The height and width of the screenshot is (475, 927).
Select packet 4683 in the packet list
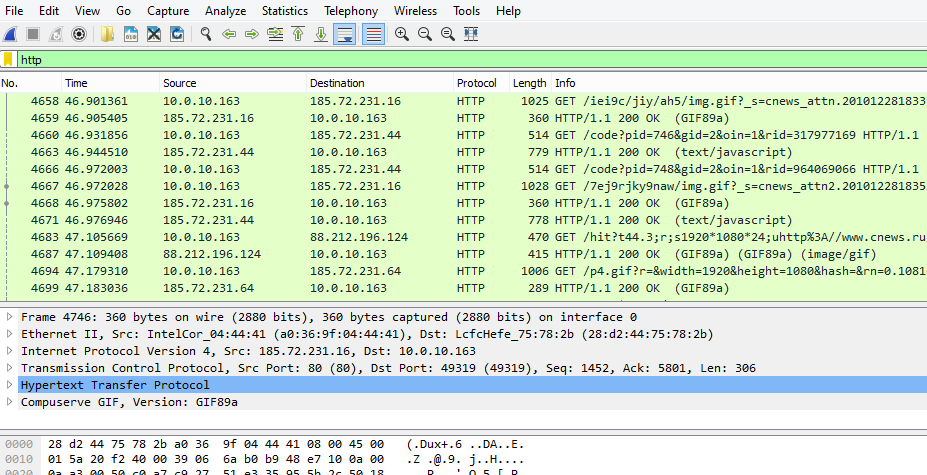tap(300, 237)
